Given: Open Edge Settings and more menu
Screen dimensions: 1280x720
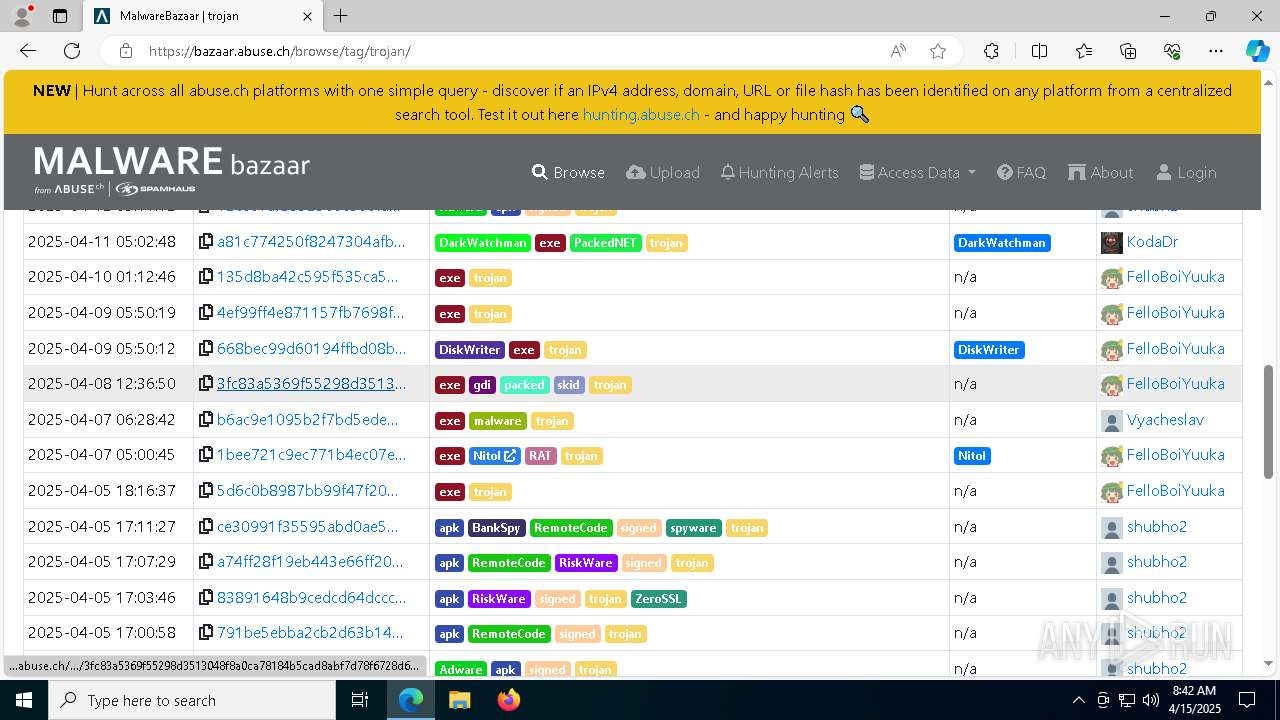Looking at the screenshot, I should click(1216, 51).
